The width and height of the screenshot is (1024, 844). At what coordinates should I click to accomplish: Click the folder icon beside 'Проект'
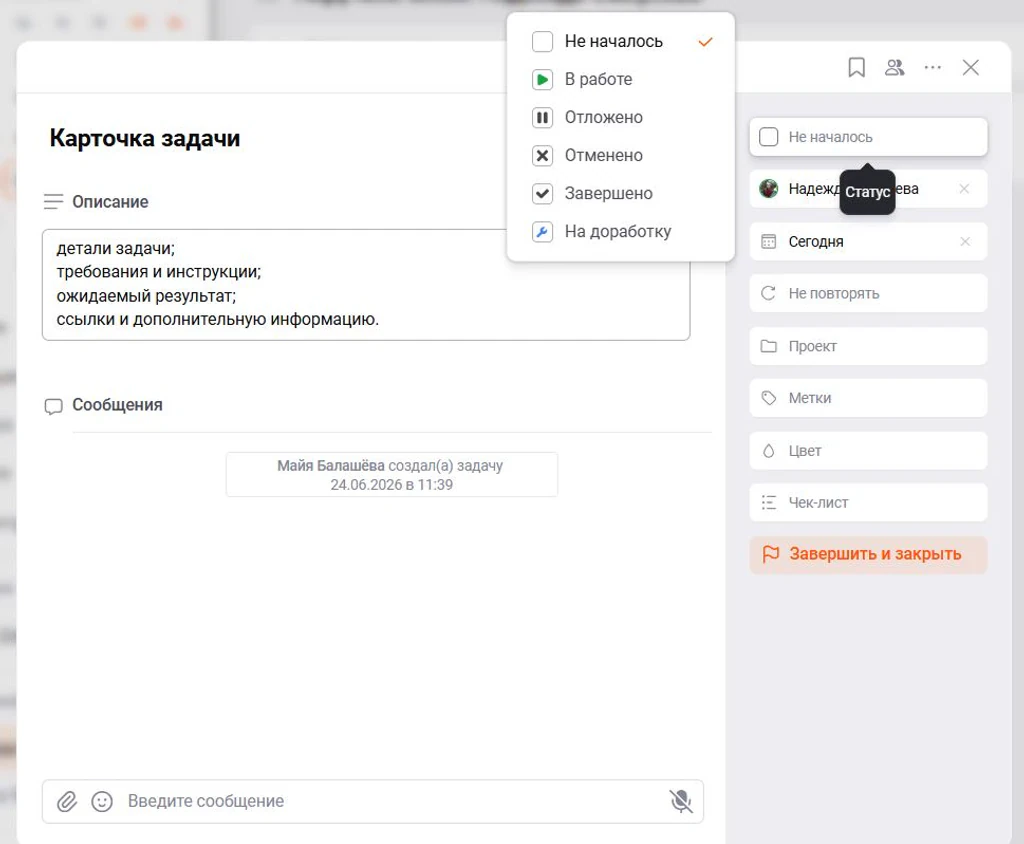[x=769, y=346]
